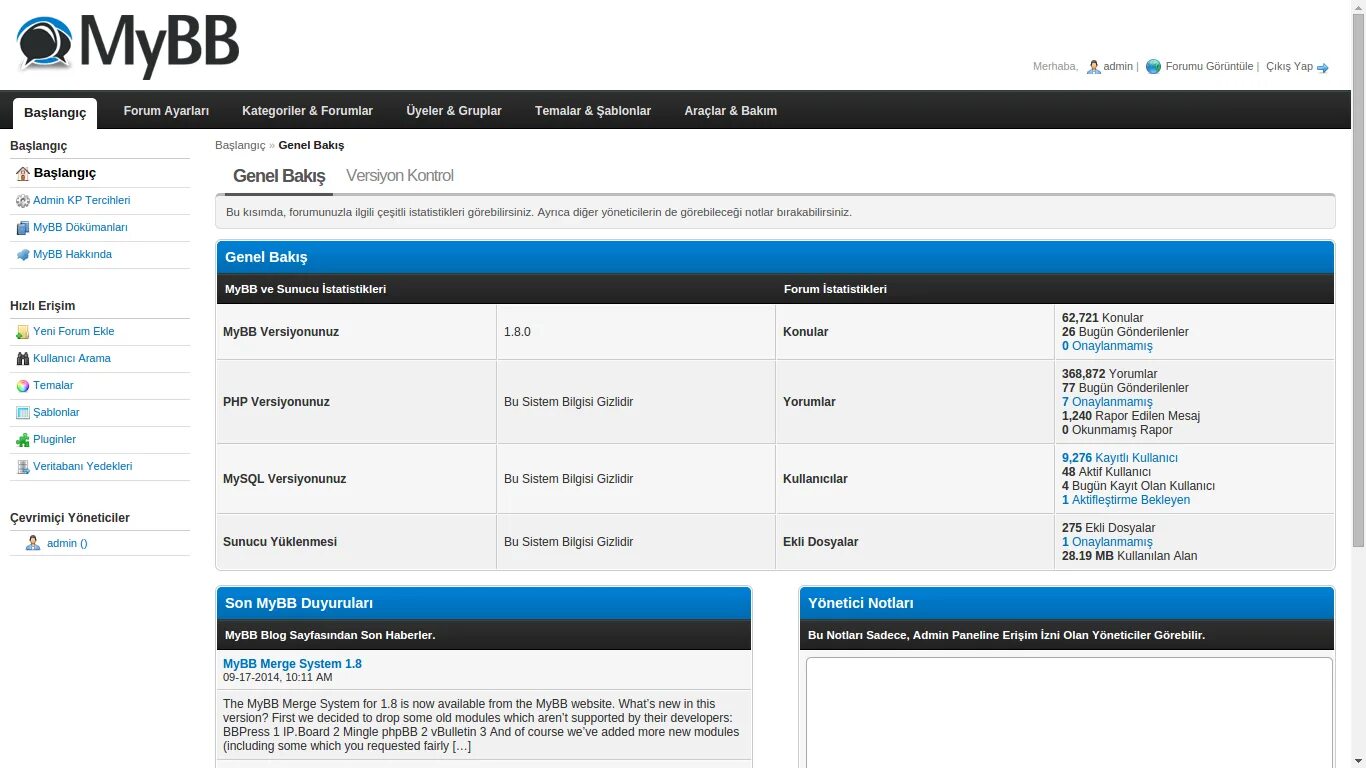The width and height of the screenshot is (1366, 768).
Task: Click the gear icon for Admin KP Tercihleri
Action: (x=23, y=200)
